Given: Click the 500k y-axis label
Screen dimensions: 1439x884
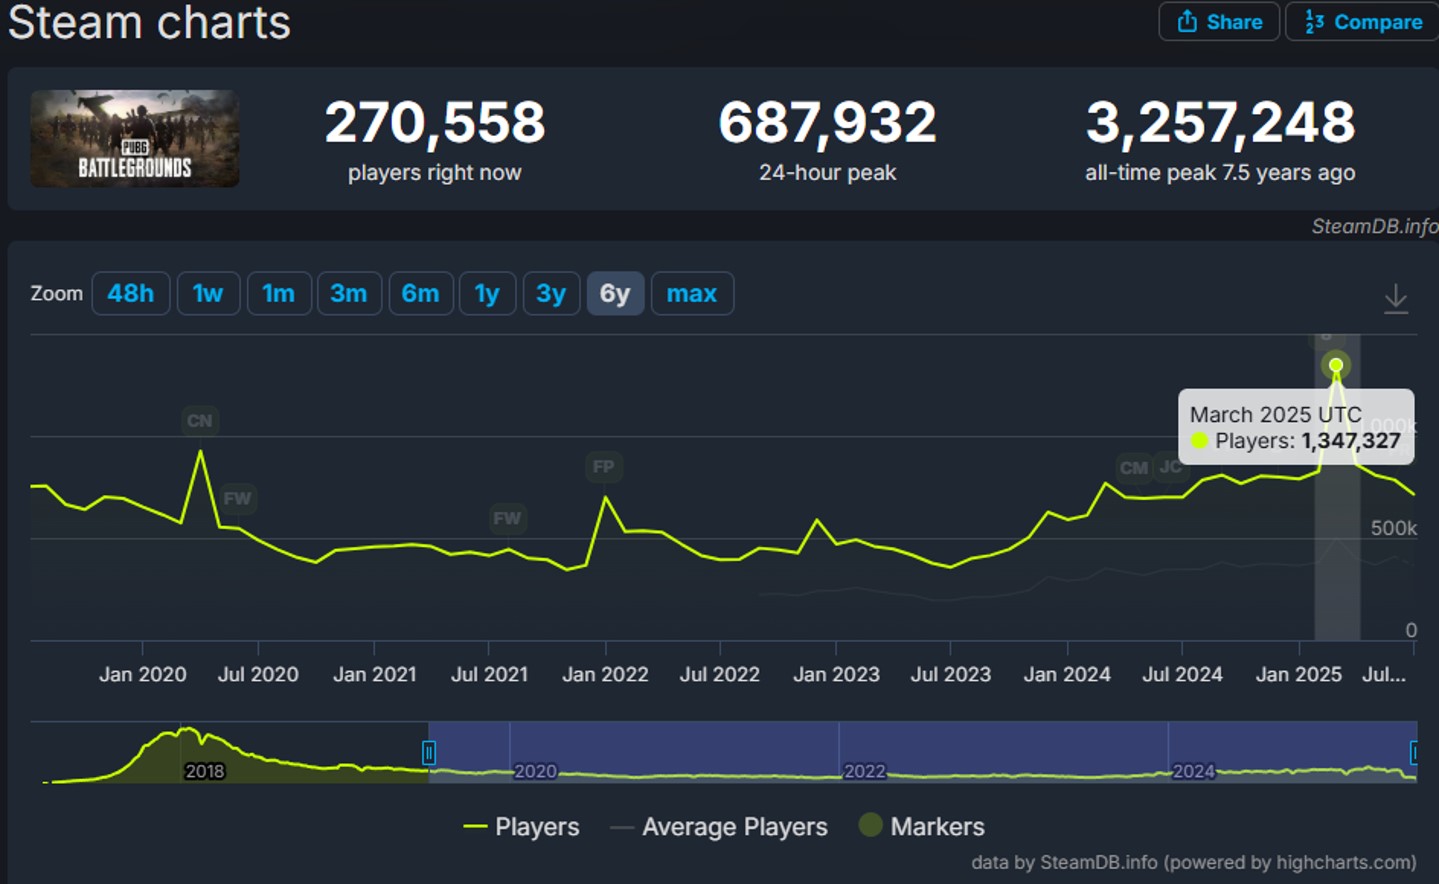Looking at the screenshot, I should click(1394, 528).
